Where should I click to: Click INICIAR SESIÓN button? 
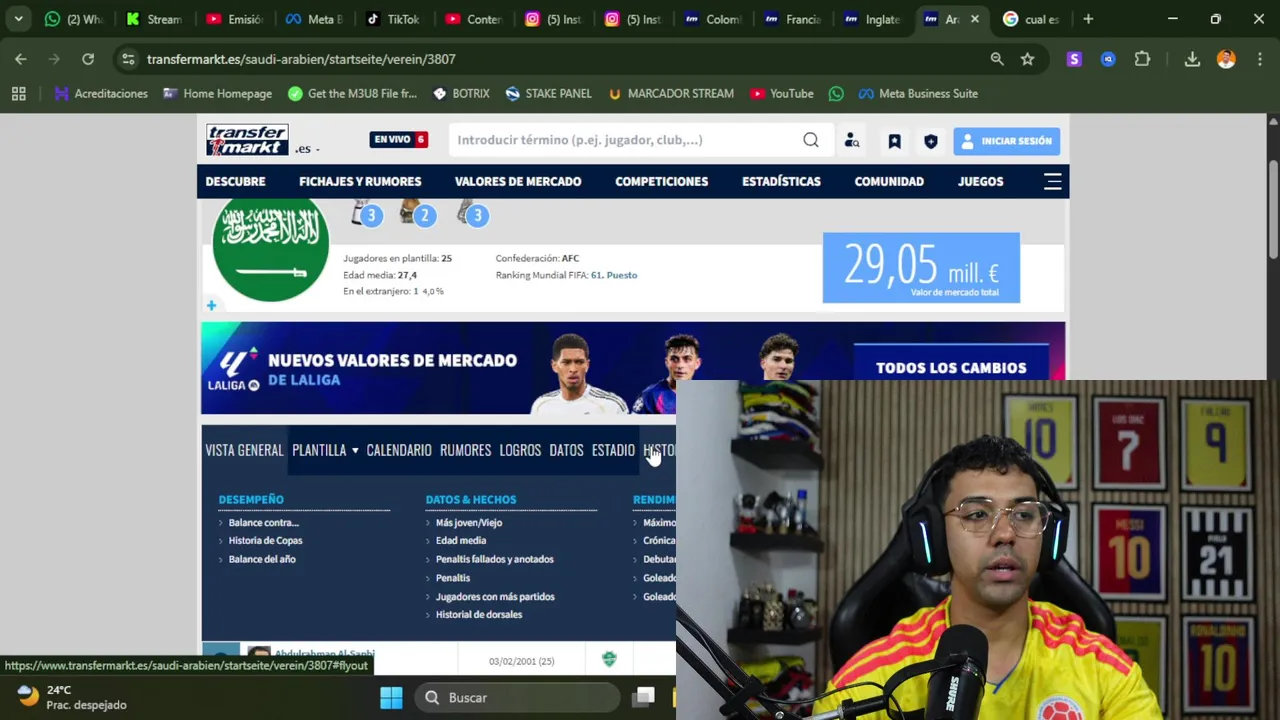tap(1006, 141)
